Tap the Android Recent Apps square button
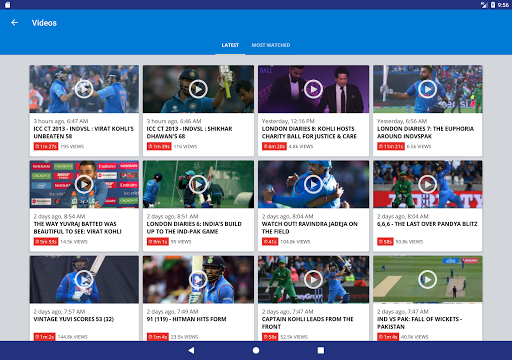Viewport: 512px width, 360px height. pos(321,350)
